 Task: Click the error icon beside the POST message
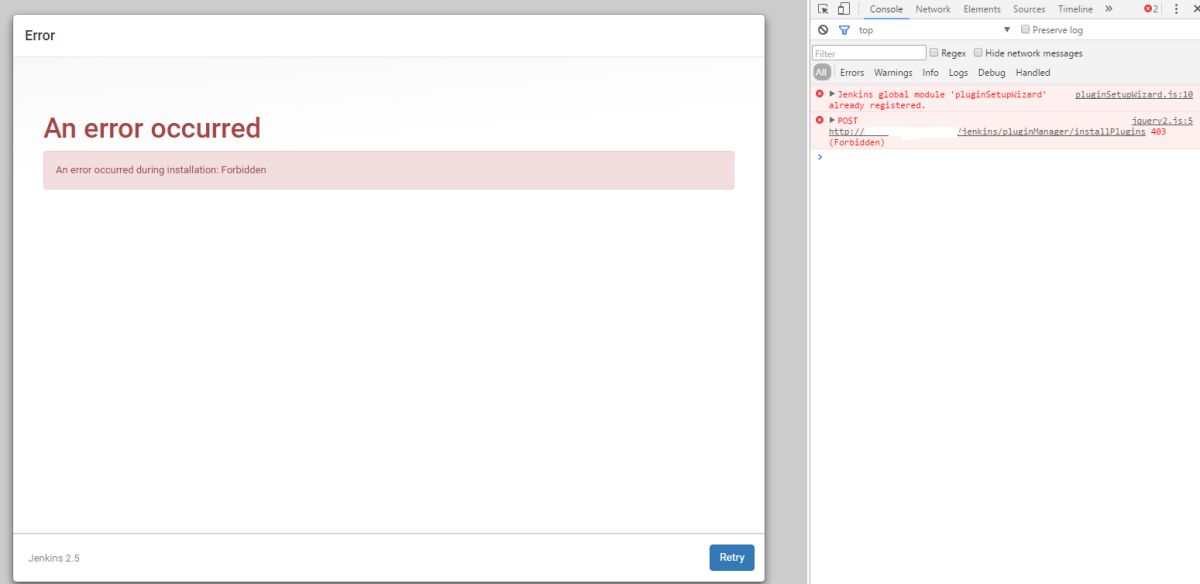(820, 120)
